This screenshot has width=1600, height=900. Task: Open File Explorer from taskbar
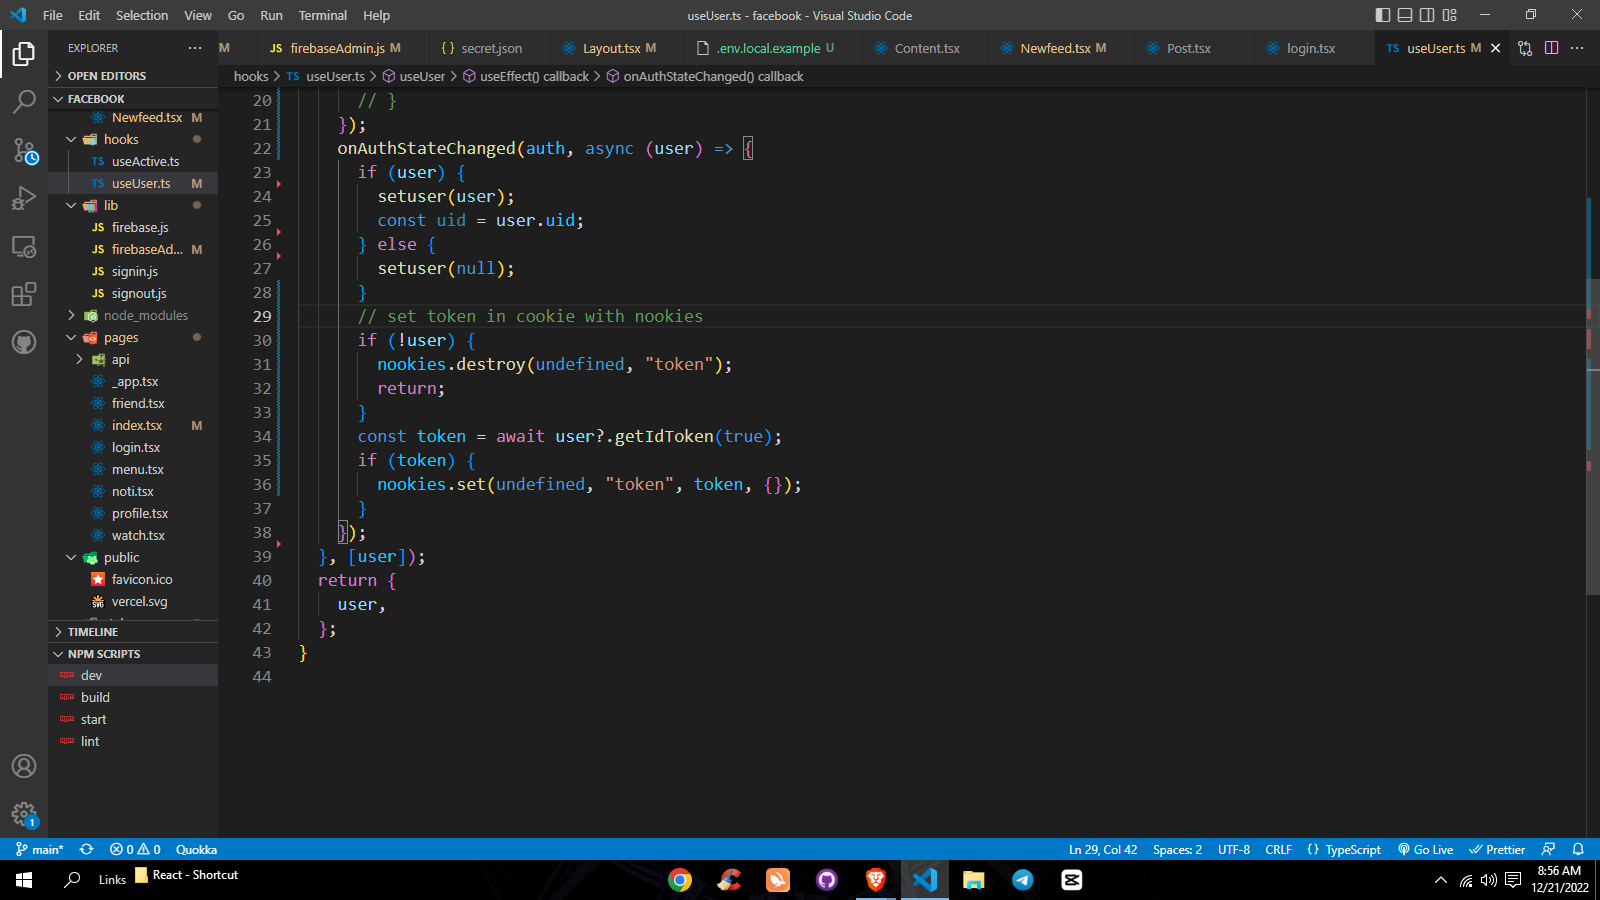[x=974, y=880]
